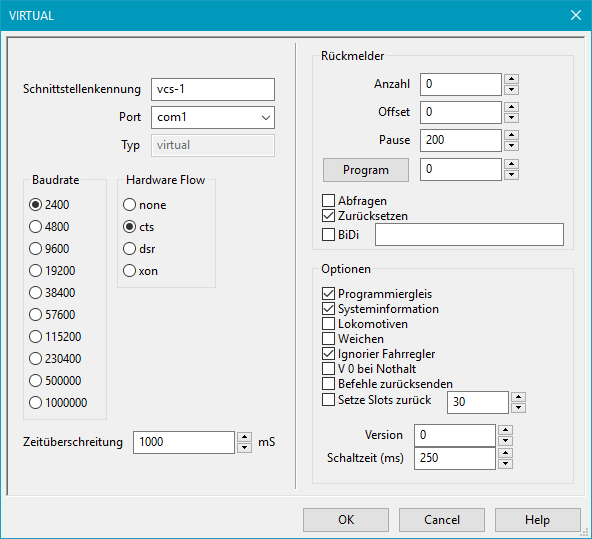Decrease the Offset value with down arrow
The image size is (592, 539).
[511, 118]
